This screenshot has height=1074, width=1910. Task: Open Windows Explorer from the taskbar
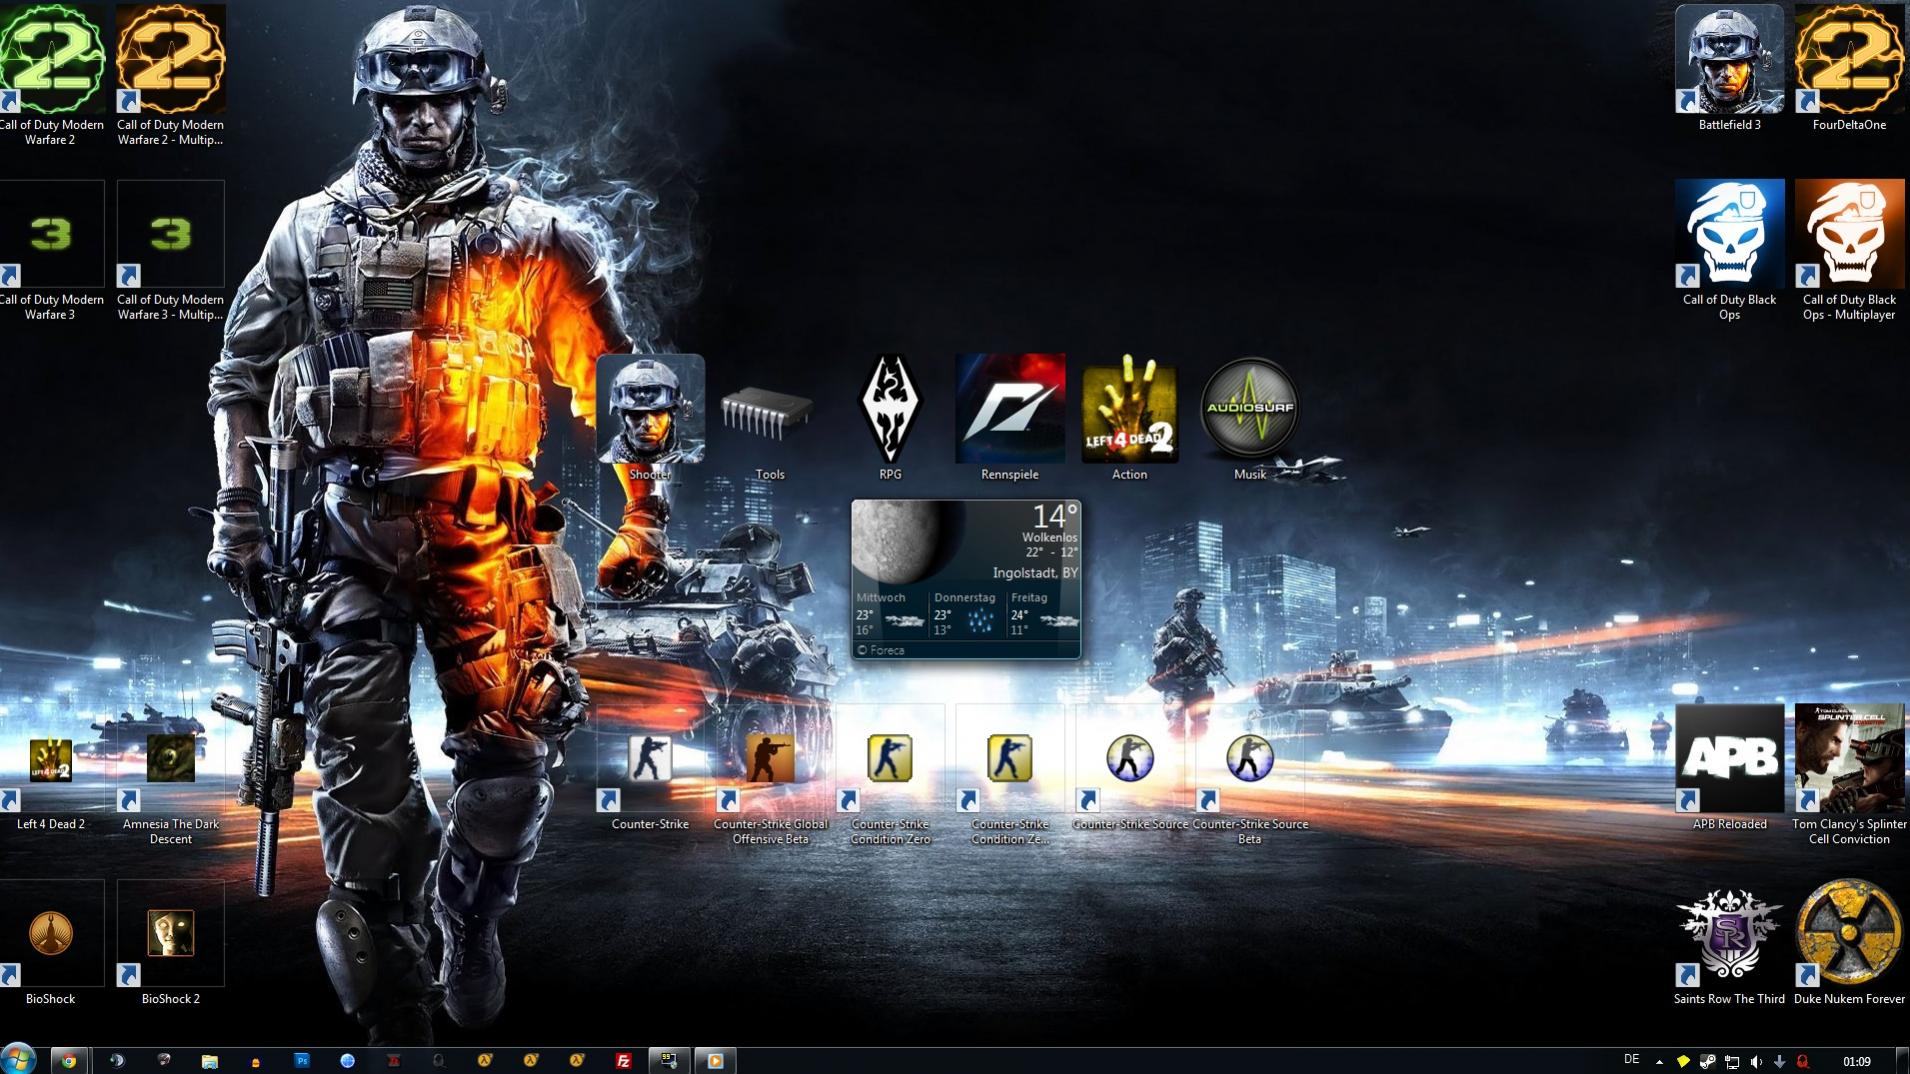coord(209,1061)
